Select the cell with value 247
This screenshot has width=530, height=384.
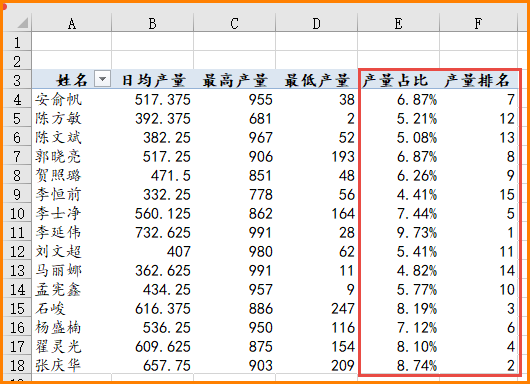317,309
